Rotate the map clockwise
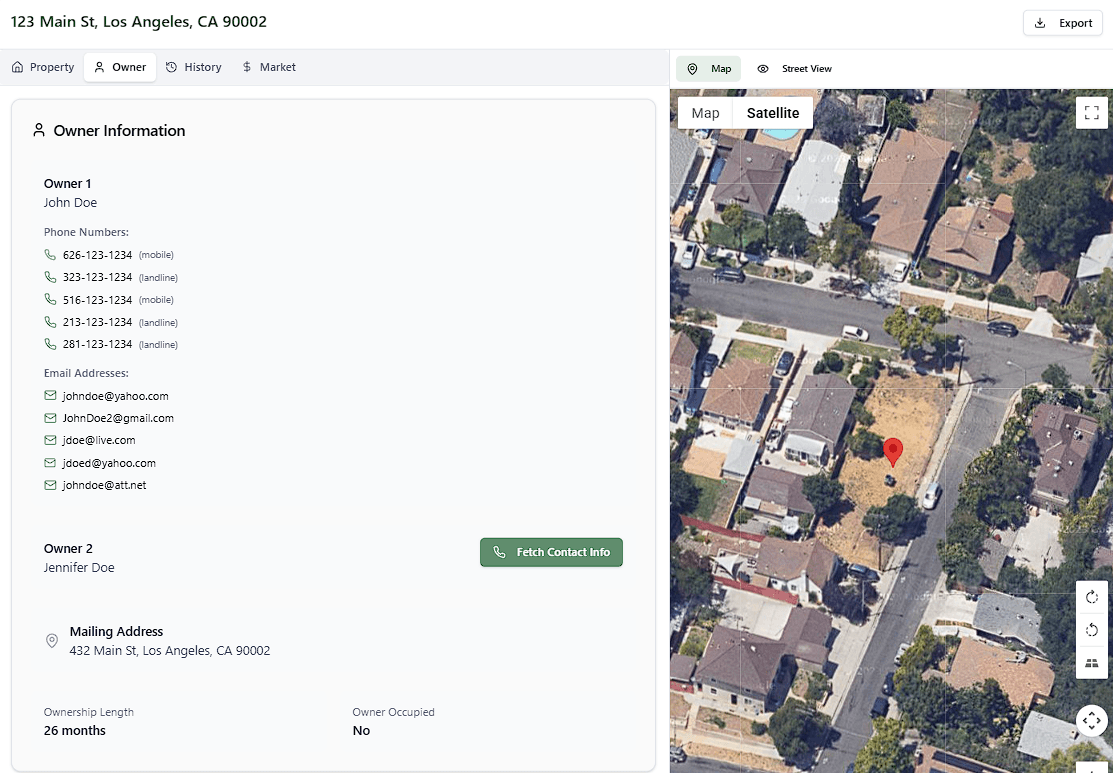Screen dimensions: 1113x773 [1091, 597]
